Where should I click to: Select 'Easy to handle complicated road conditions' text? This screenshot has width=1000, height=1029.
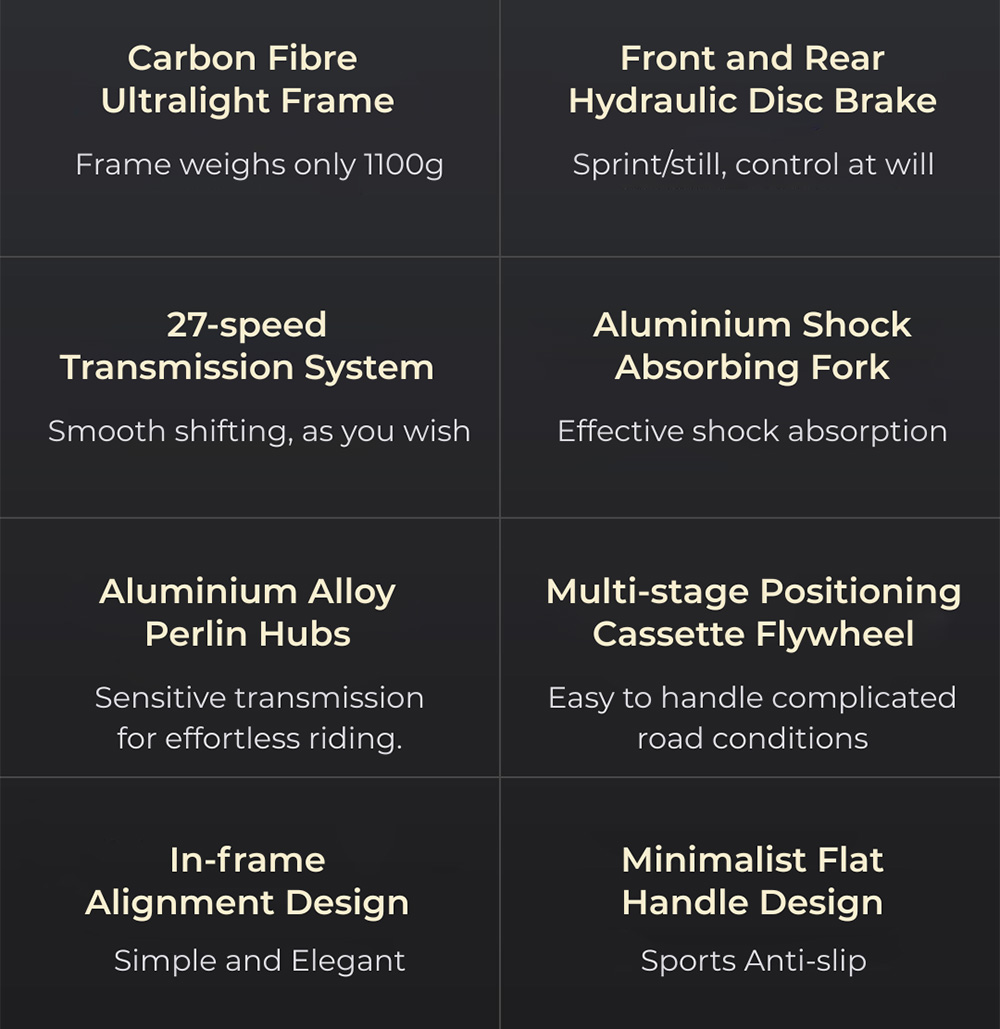click(752, 717)
